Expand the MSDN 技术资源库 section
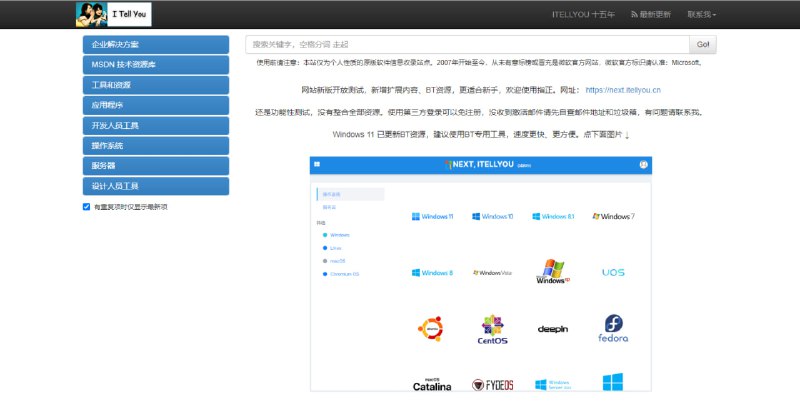 155,64
